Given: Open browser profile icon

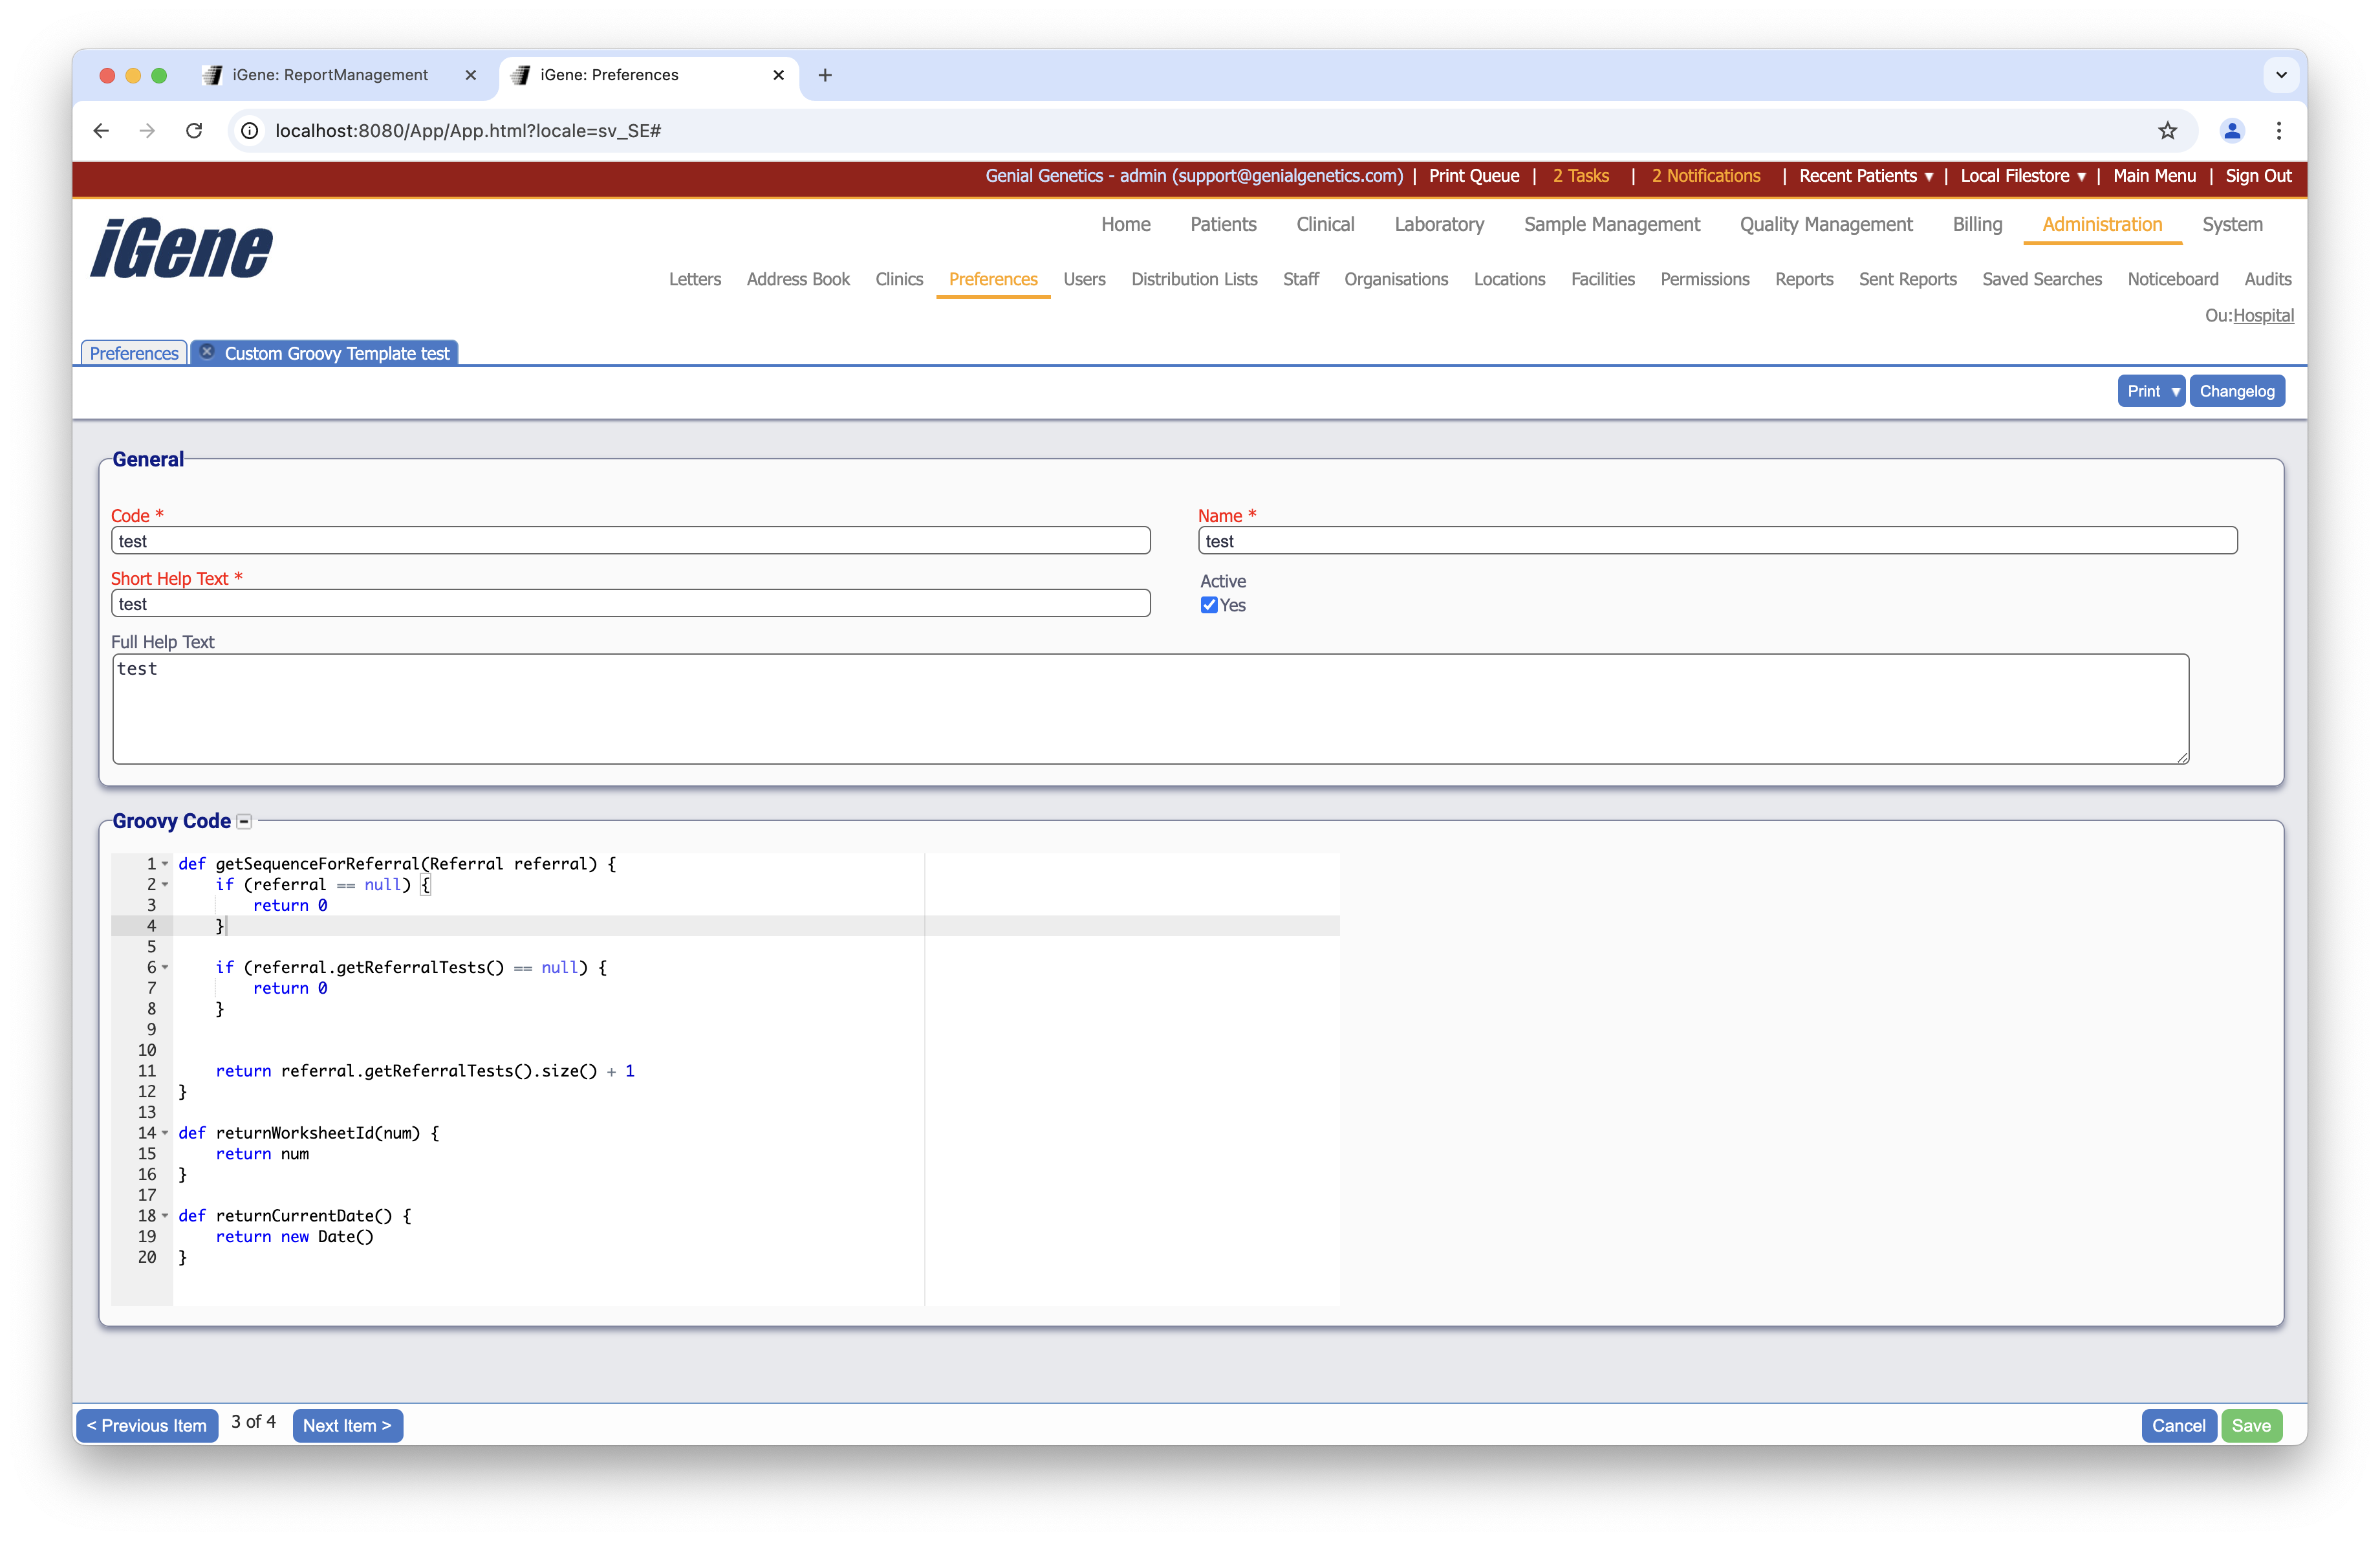Looking at the screenshot, I should (x=2231, y=131).
